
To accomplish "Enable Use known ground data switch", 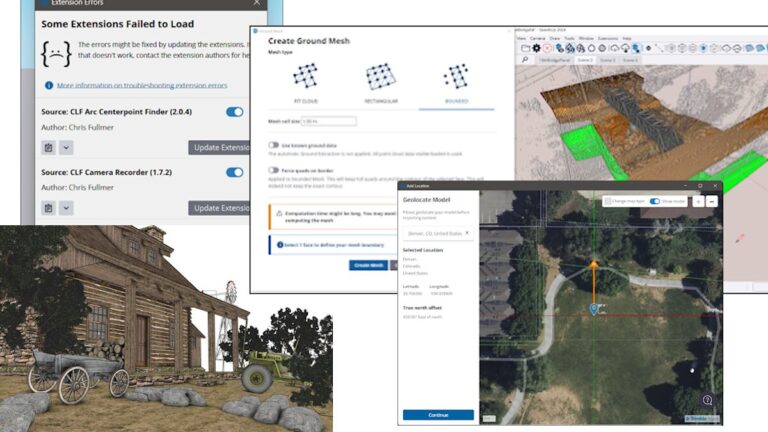I will [x=273, y=145].
